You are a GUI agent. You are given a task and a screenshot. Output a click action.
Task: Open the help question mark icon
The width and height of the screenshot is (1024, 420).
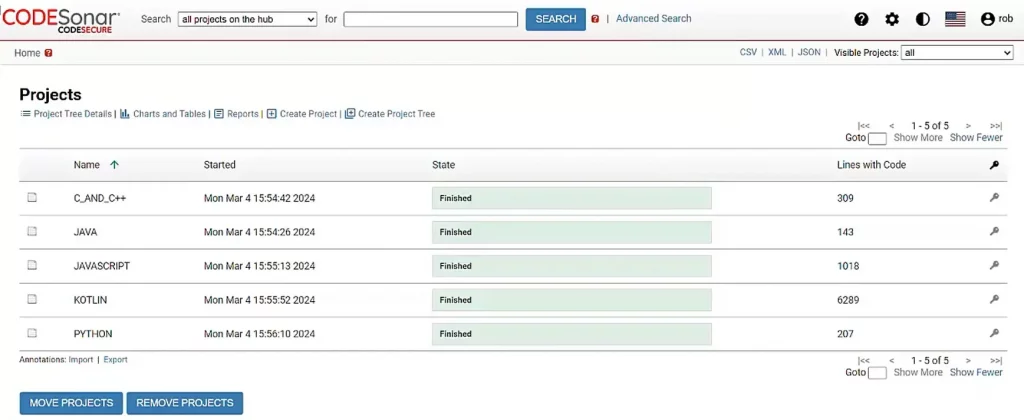click(x=861, y=19)
